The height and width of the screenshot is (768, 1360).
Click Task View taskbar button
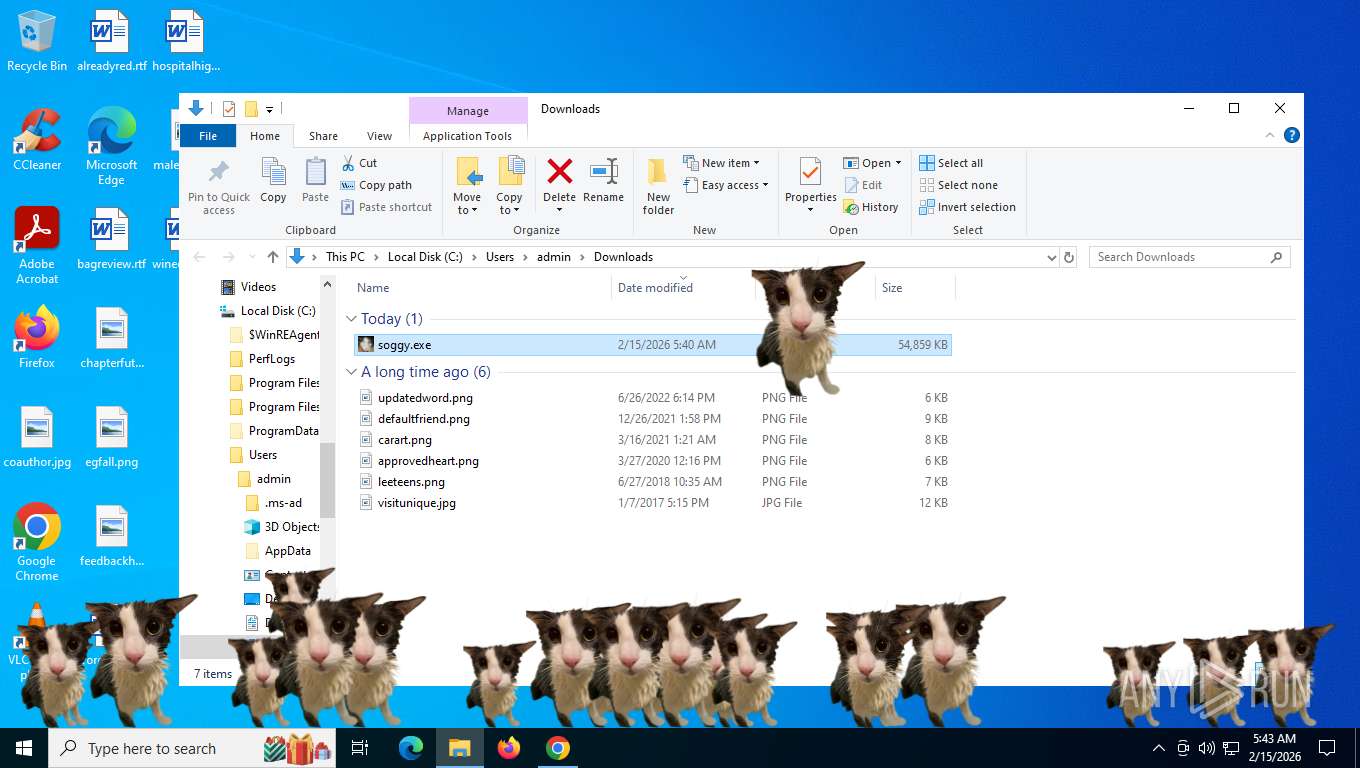click(360, 748)
